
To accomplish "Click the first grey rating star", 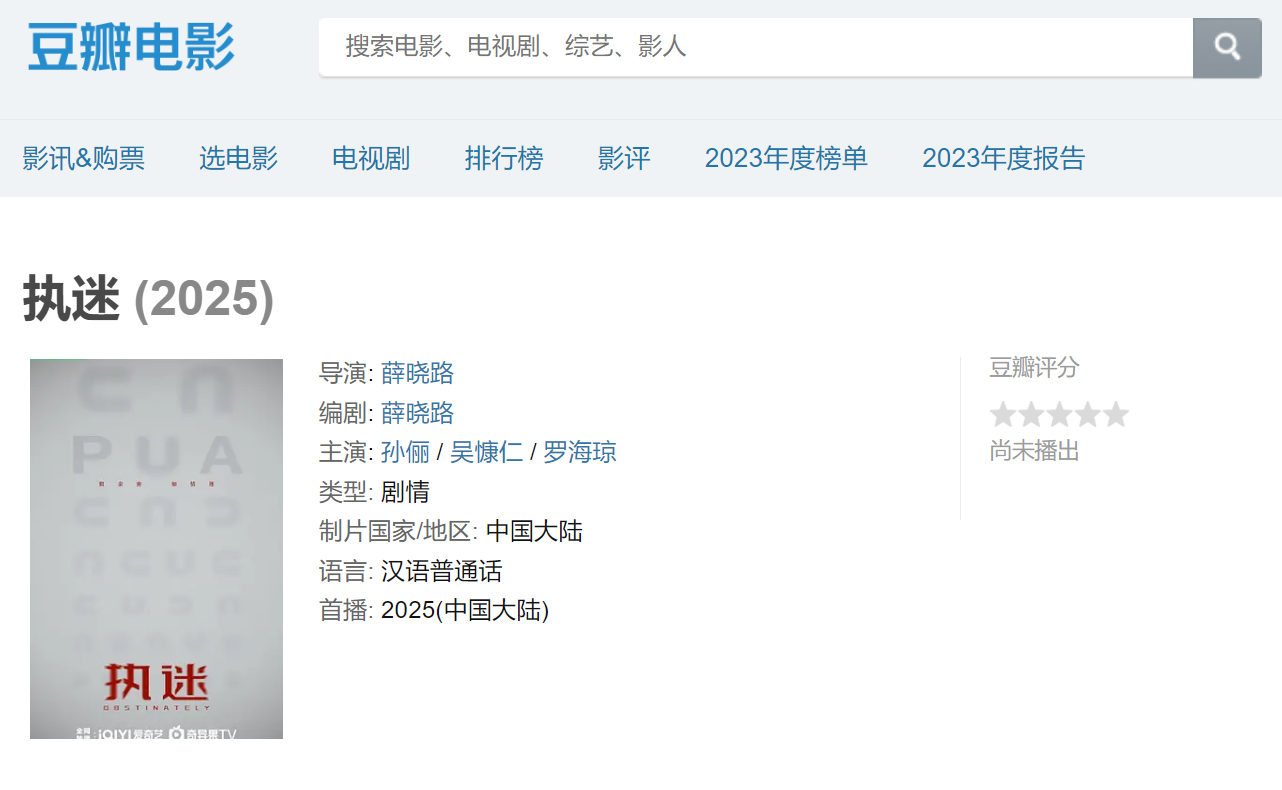I will tap(1003, 415).
